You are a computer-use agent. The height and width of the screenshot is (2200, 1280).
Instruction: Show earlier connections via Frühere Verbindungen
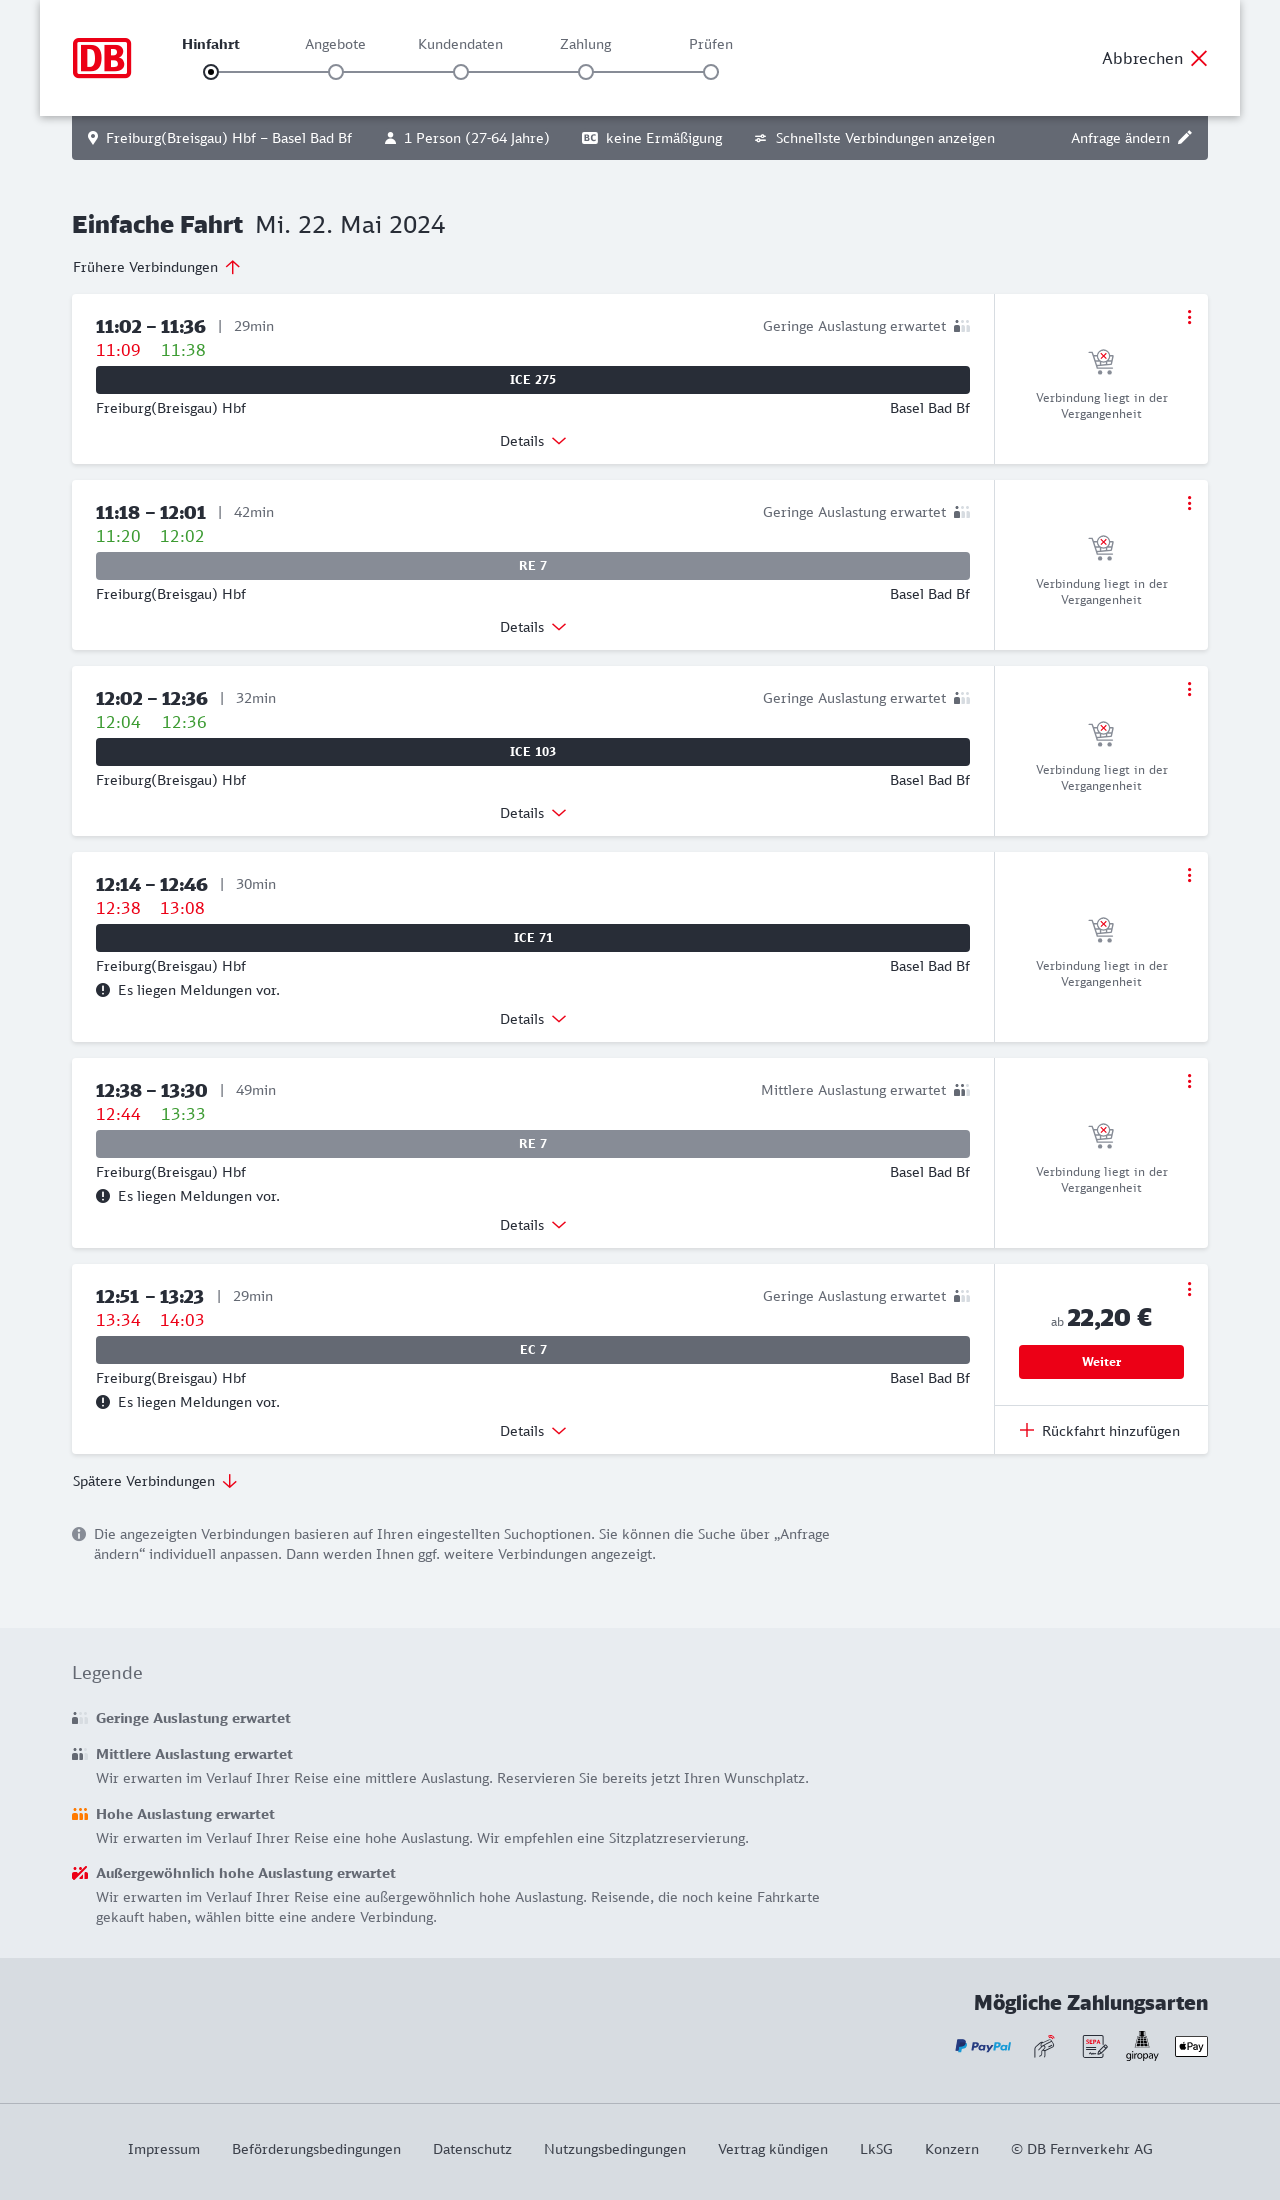[x=157, y=267]
